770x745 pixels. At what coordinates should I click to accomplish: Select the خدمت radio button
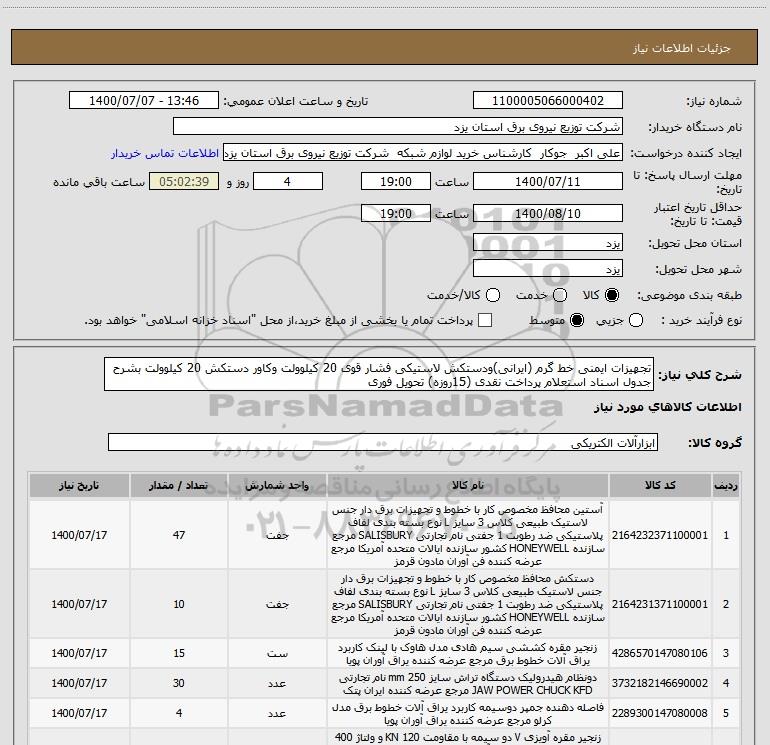pos(560,295)
